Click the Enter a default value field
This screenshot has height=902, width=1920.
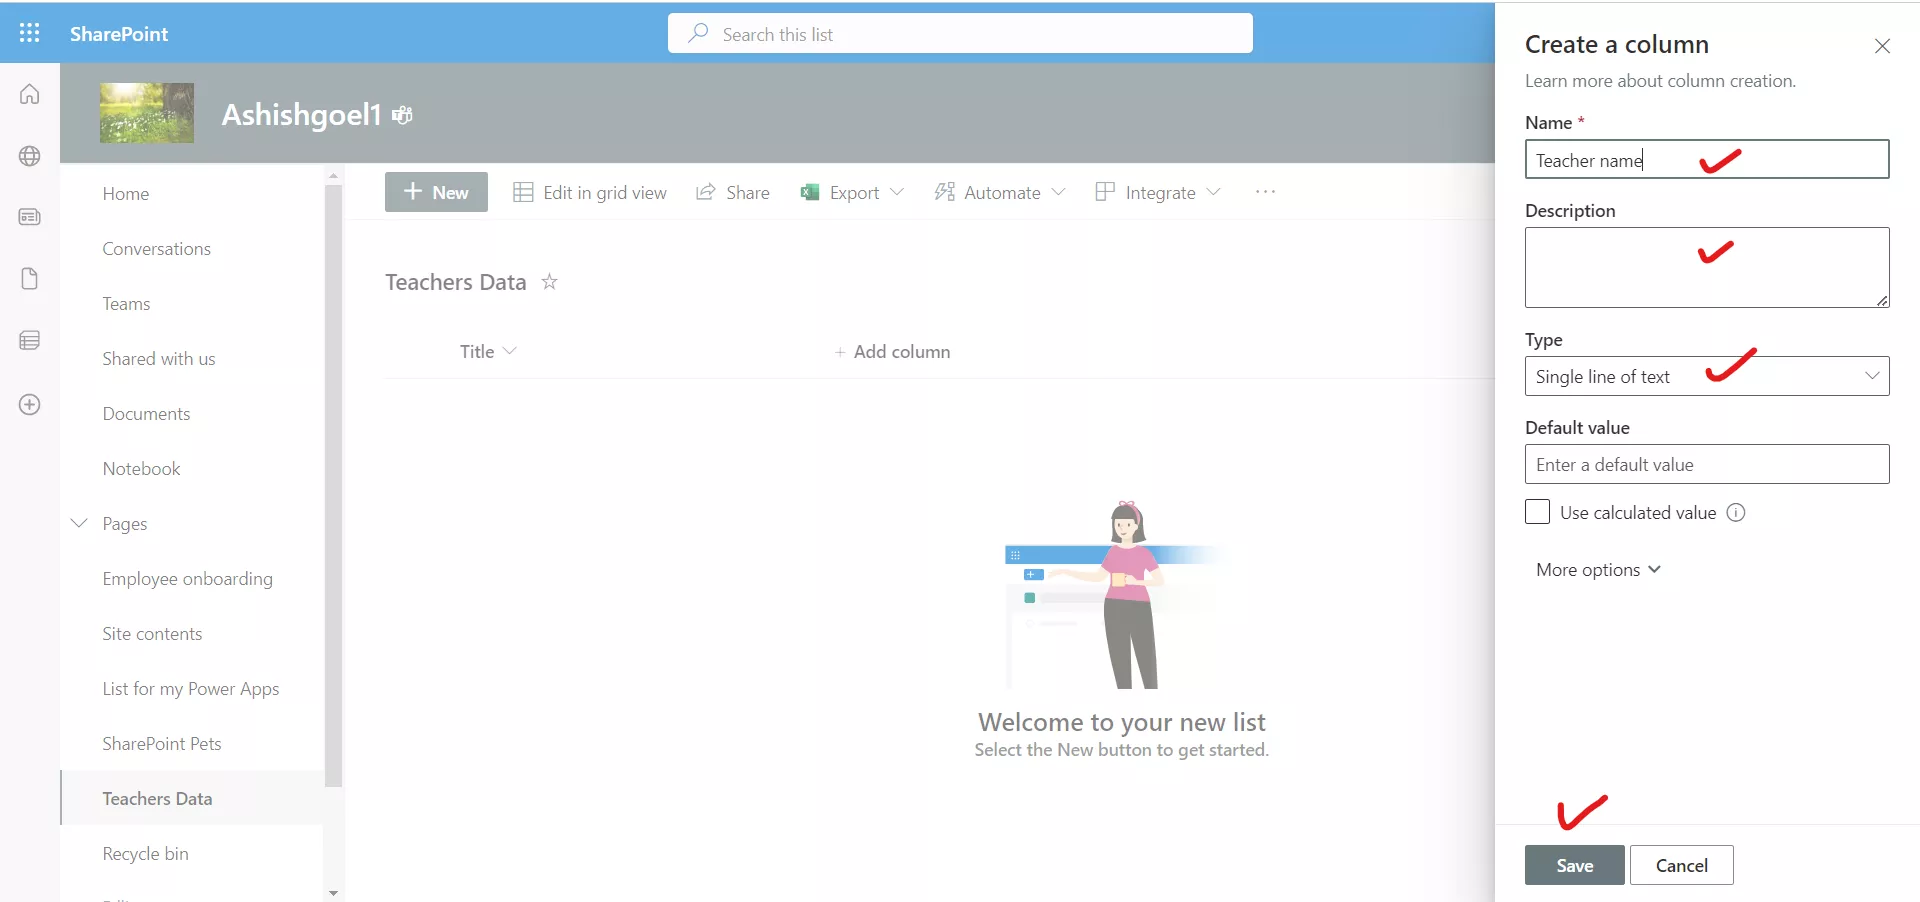(1706, 464)
